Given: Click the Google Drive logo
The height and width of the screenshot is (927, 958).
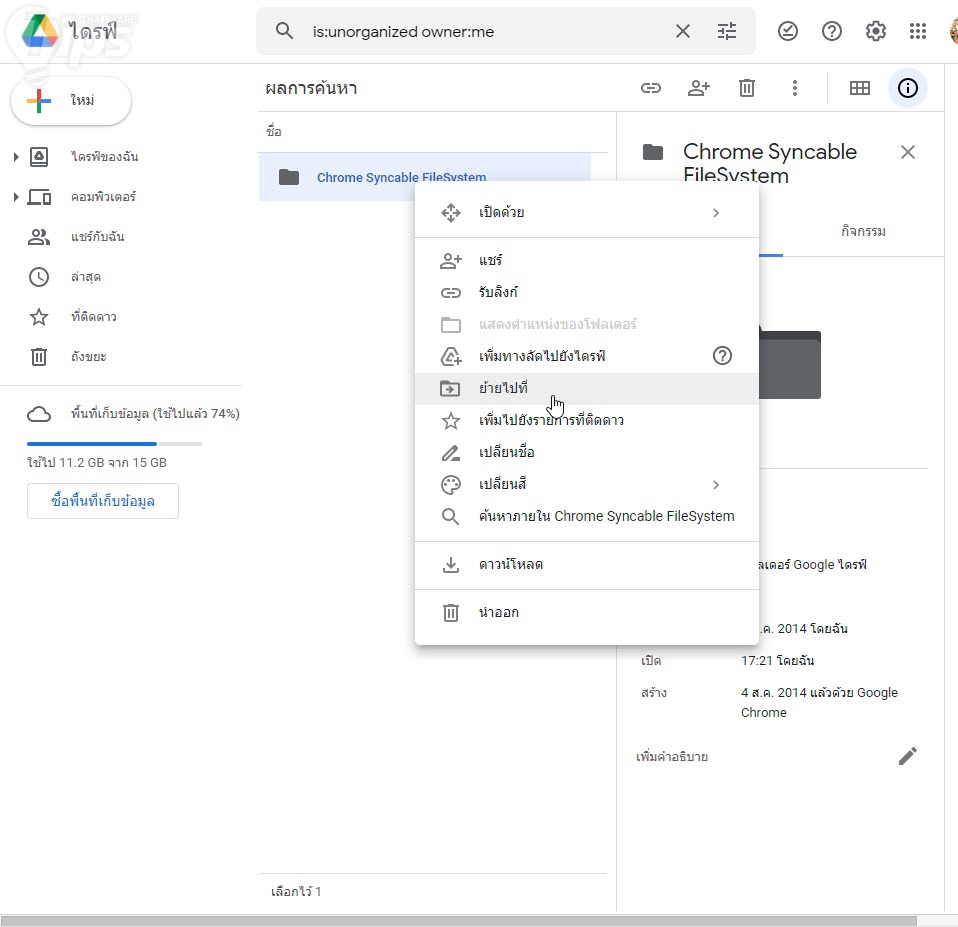Looking at the screenshot, I should (x=40, y=31).
